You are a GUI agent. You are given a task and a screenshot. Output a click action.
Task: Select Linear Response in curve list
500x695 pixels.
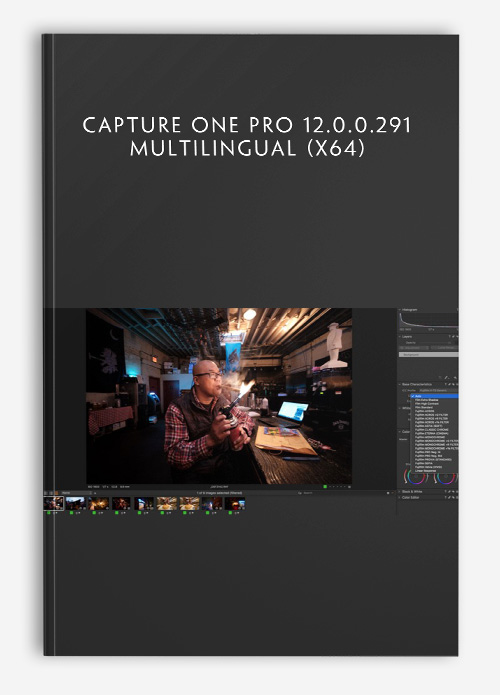click(426, 471)
